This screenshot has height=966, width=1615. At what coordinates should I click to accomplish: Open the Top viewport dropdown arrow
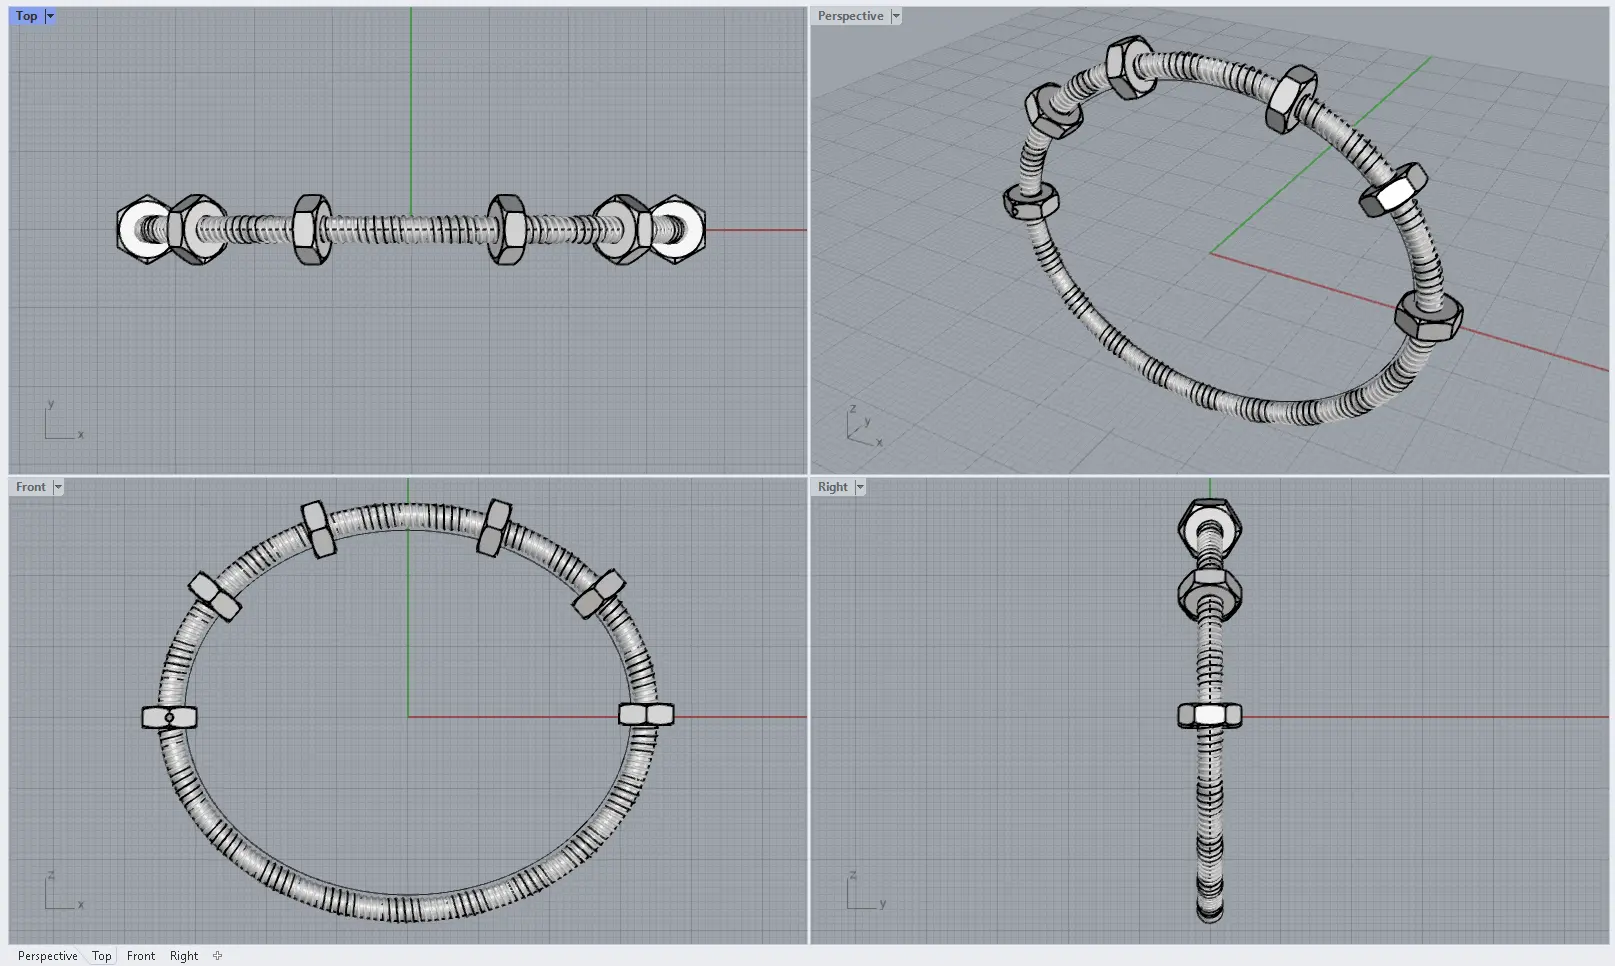click(x=50, y=16)
